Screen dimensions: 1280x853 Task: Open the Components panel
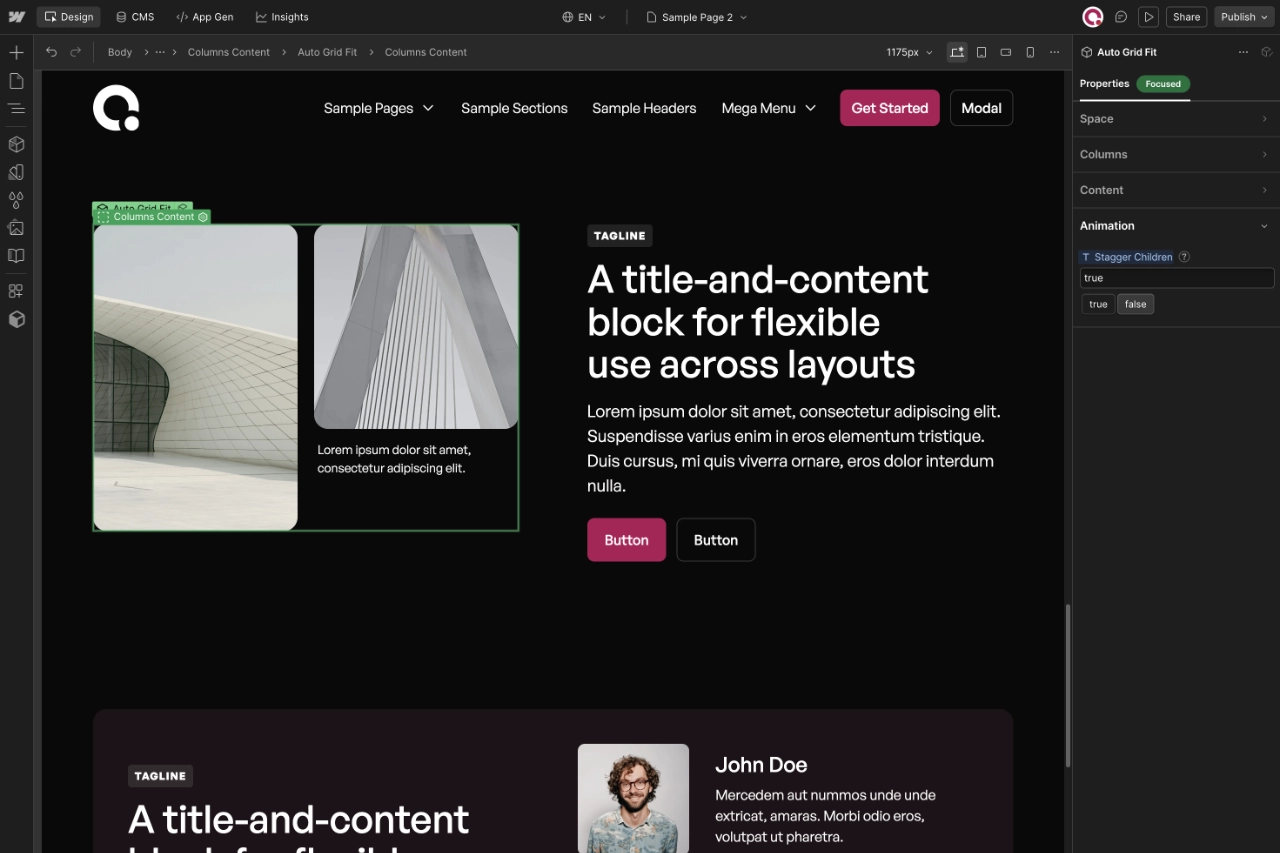16,144
